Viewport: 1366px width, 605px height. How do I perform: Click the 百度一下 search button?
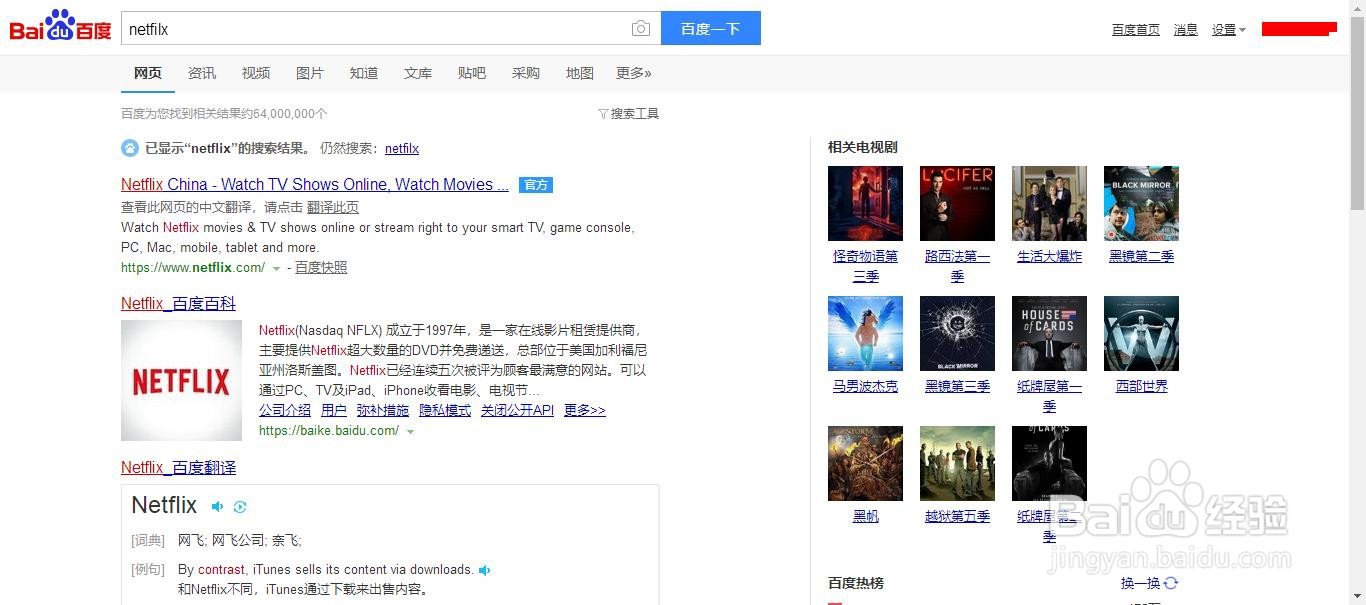click(711, 28)
